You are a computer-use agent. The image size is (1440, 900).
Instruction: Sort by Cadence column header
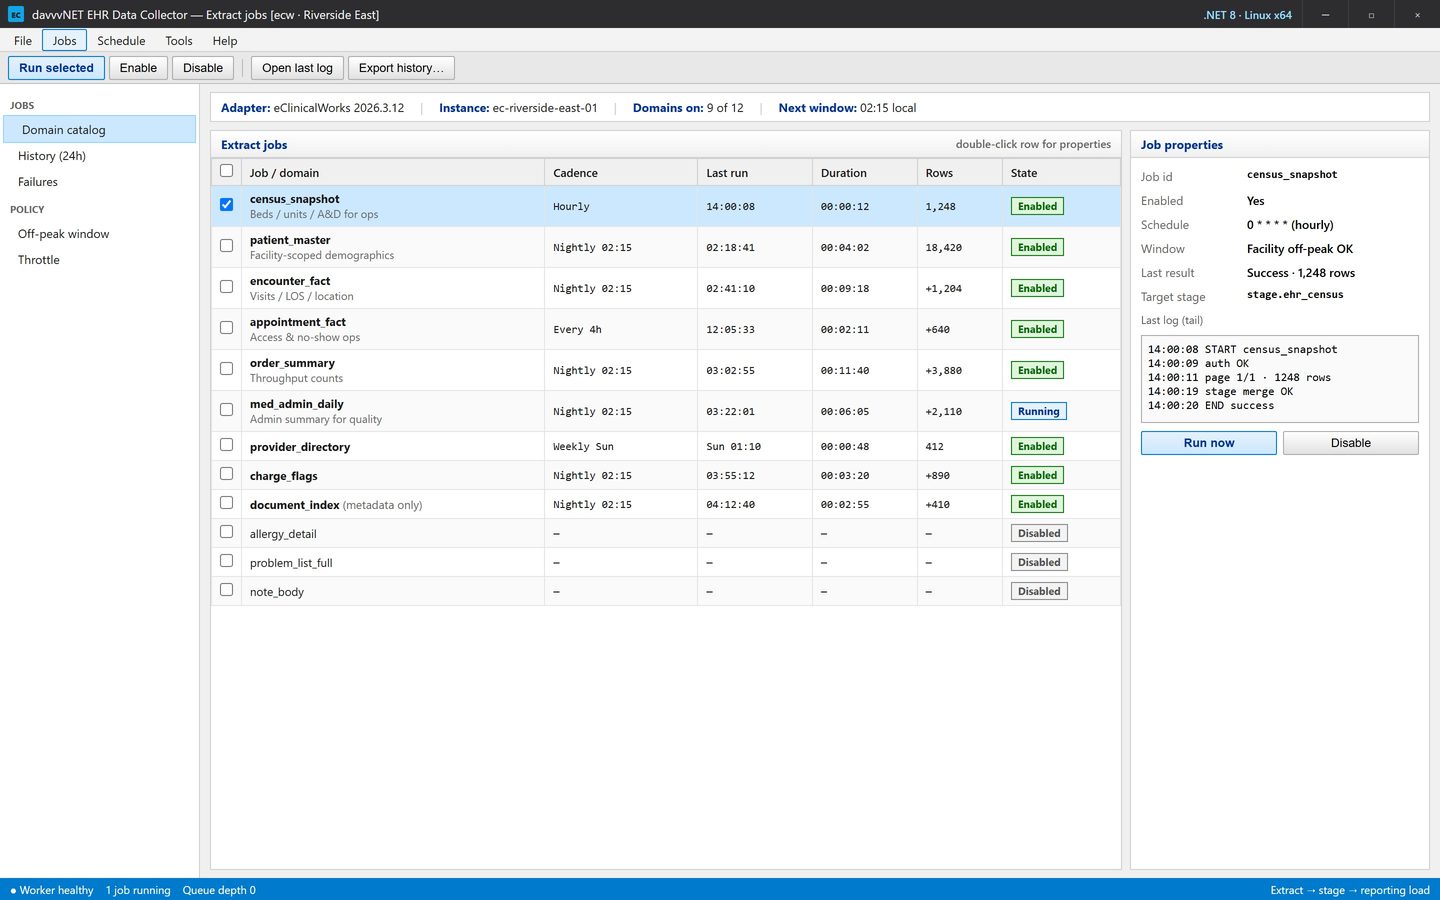coord(621,172)
